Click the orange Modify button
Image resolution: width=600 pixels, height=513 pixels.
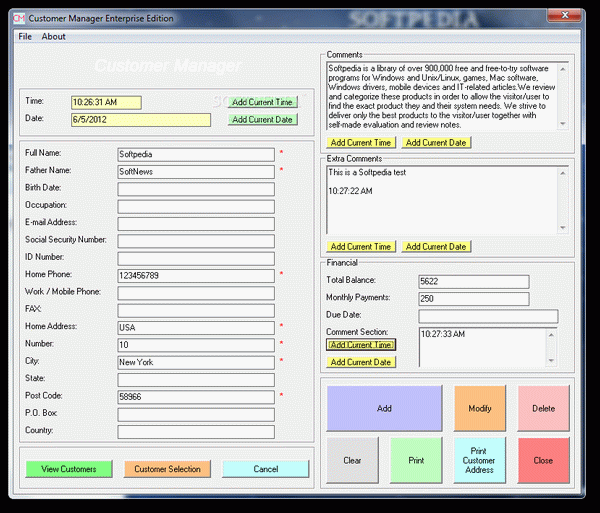coord(480,409)
